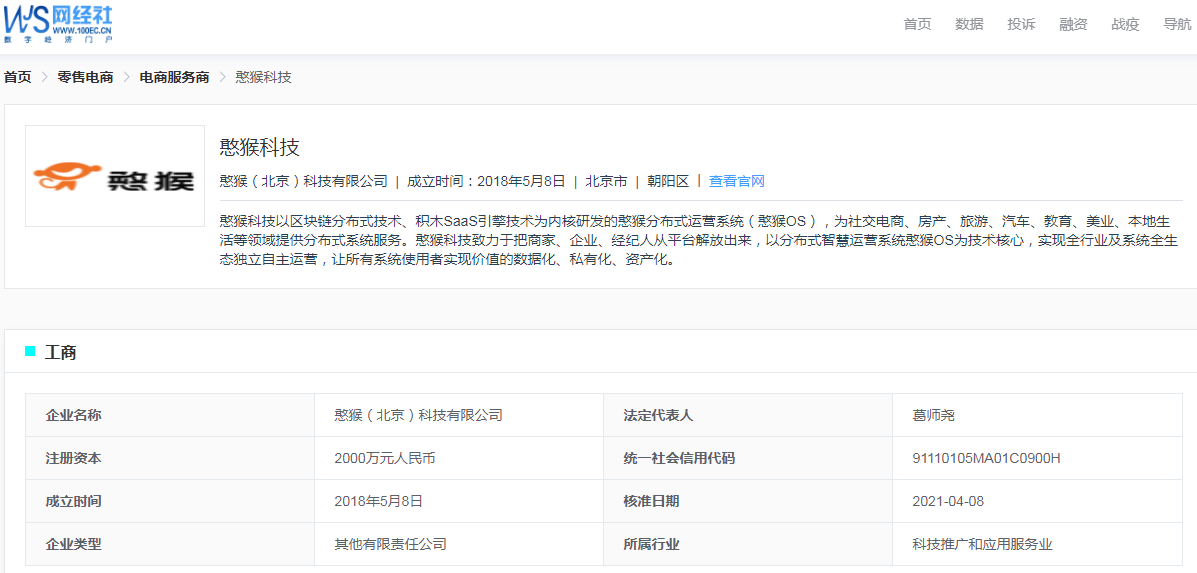This screenshot has width=1197, height=573.
Task: Open the 数据 nav menu item
Action: coord(970,24)
